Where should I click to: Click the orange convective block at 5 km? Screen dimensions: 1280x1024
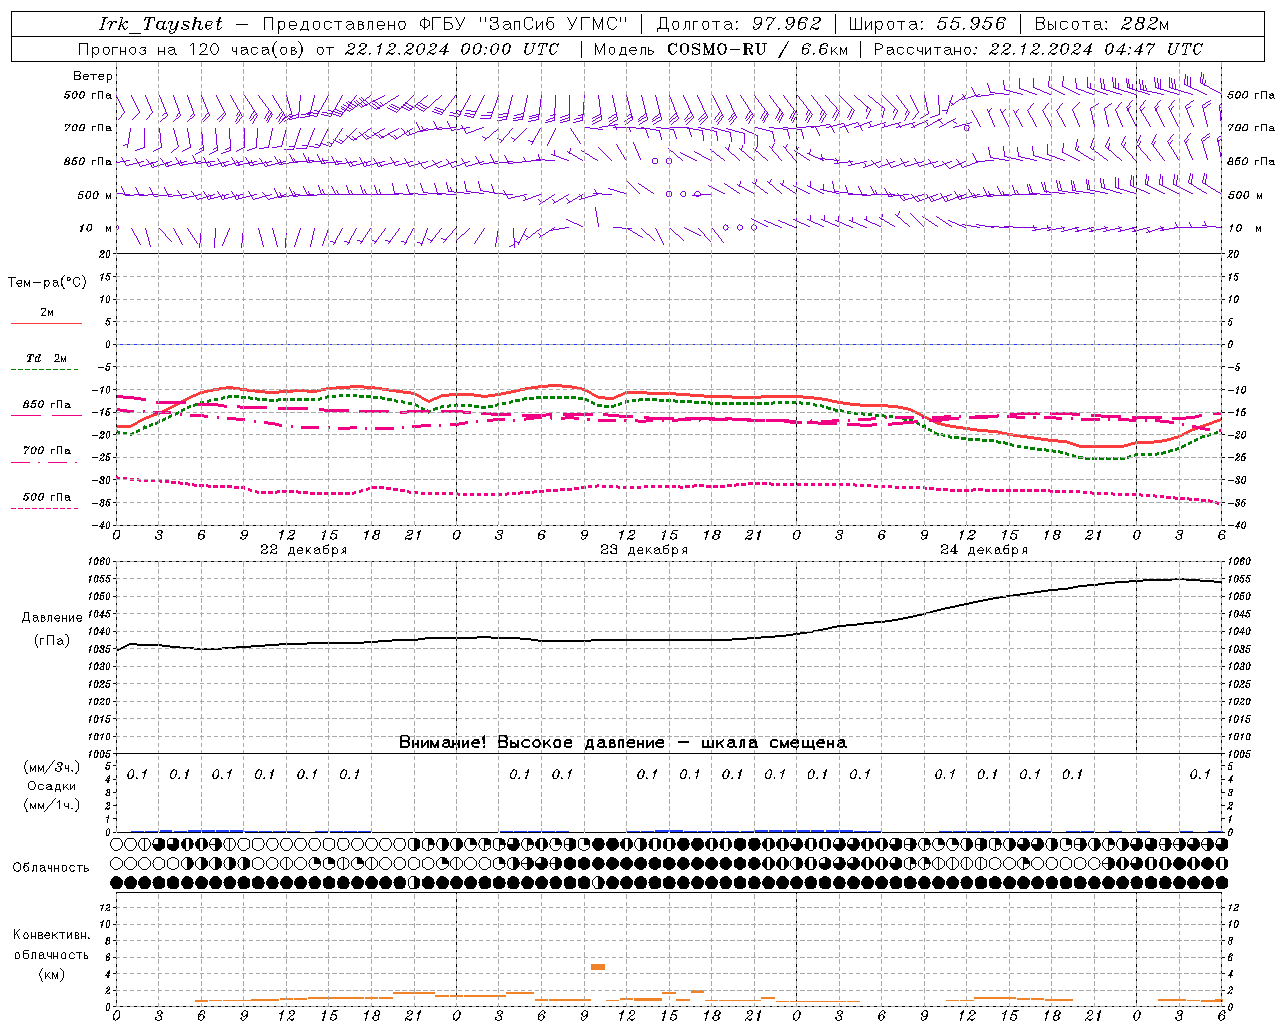pos(598,966)
